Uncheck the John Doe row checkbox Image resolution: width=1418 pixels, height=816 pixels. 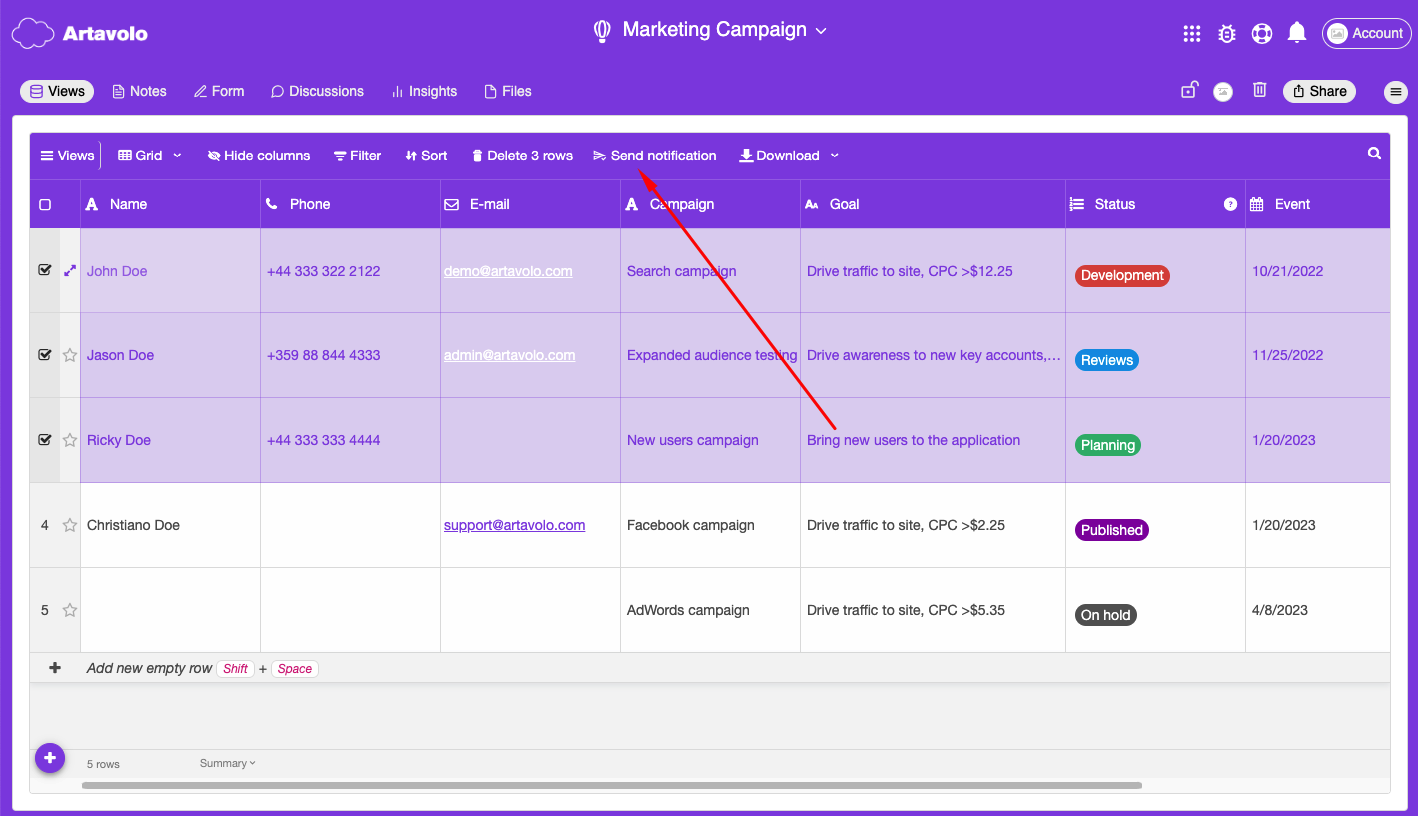(45, 270)
